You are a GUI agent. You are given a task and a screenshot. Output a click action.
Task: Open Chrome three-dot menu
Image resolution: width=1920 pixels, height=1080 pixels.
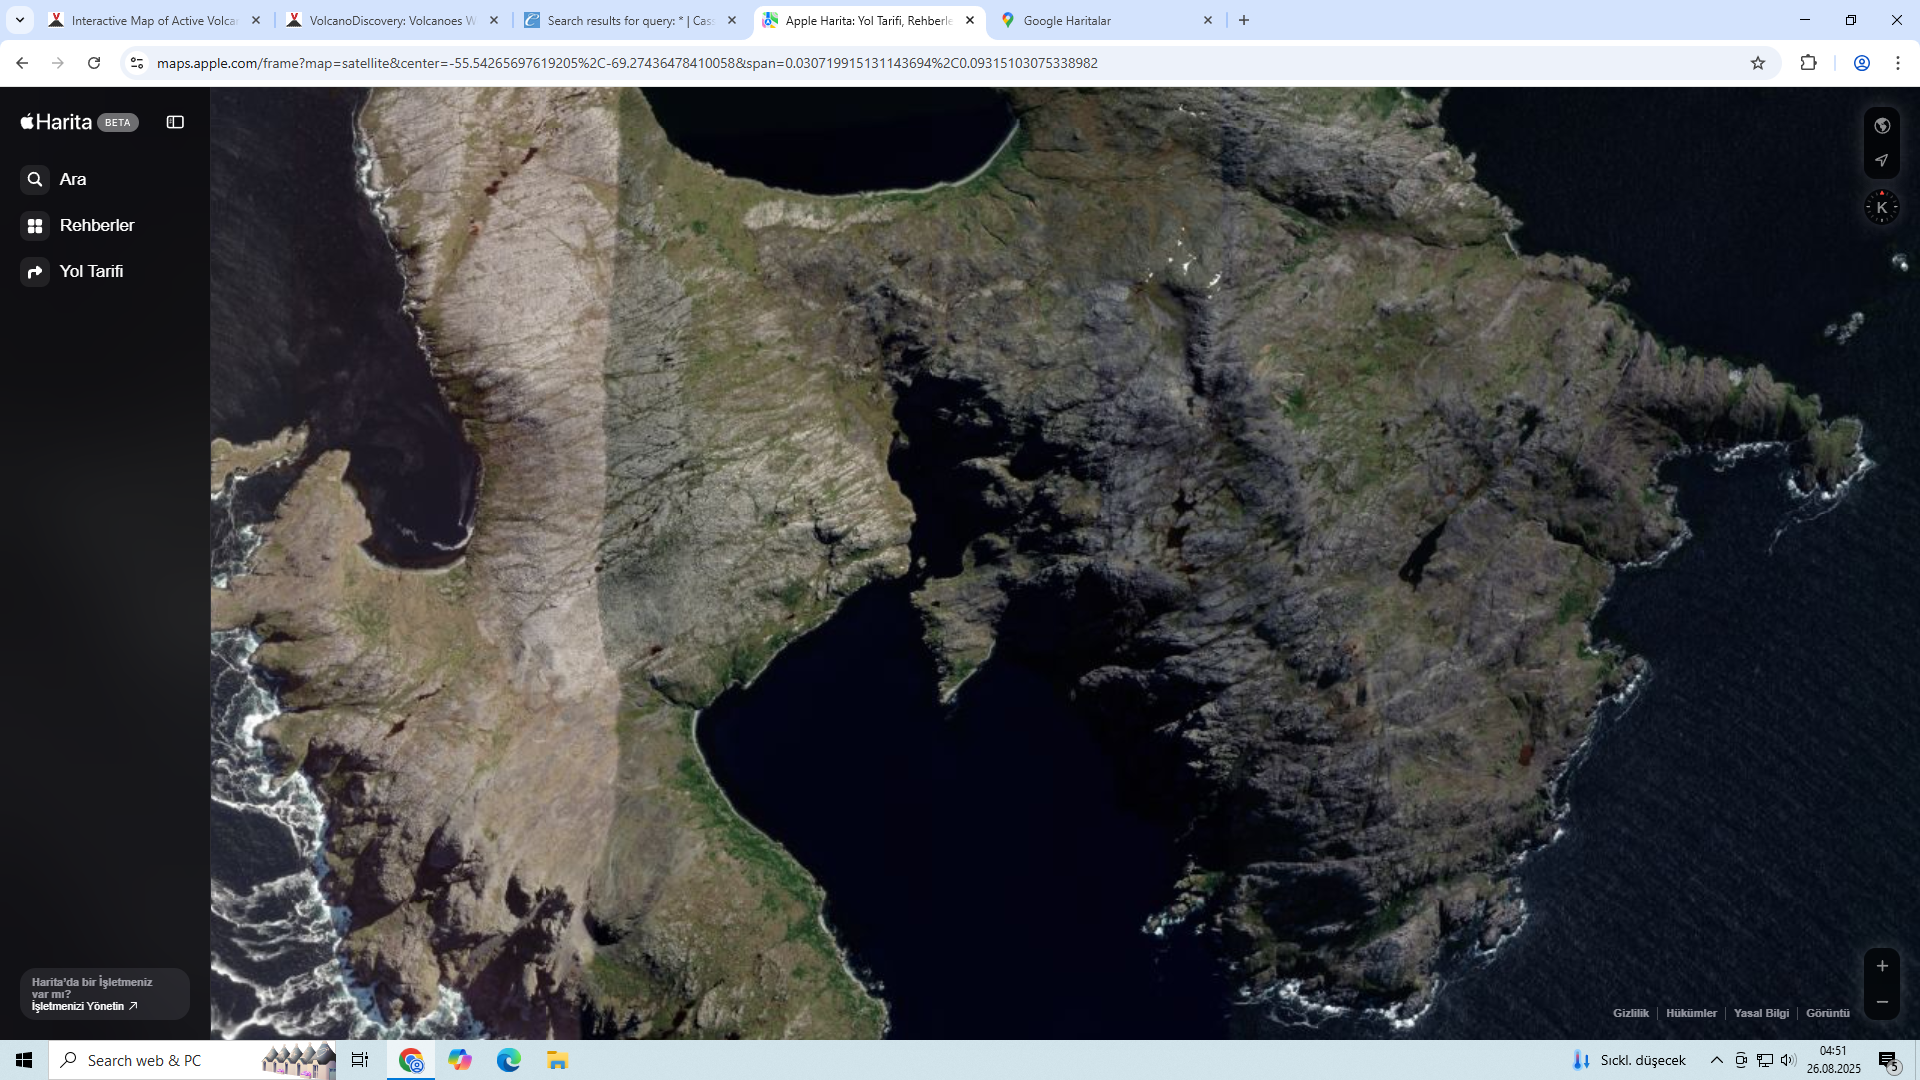[x=1897, y=63]
